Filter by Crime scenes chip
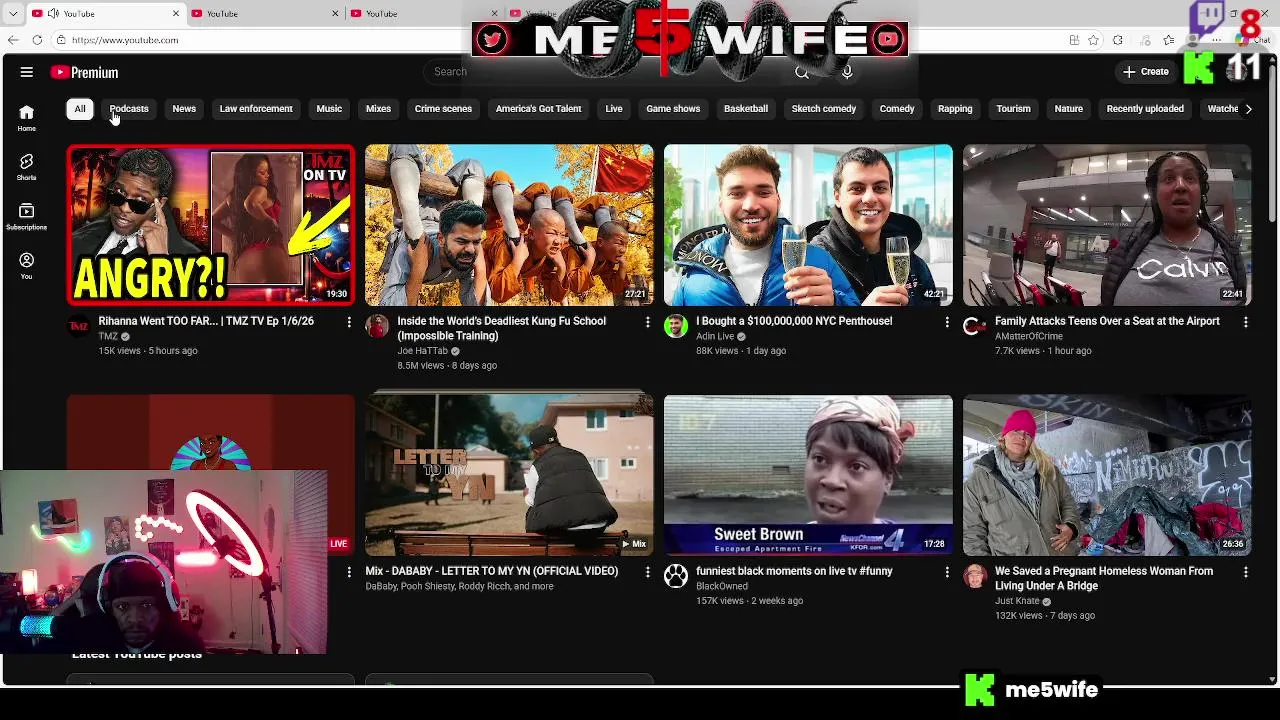This screenshot has width=1280, height=720. 443,109
